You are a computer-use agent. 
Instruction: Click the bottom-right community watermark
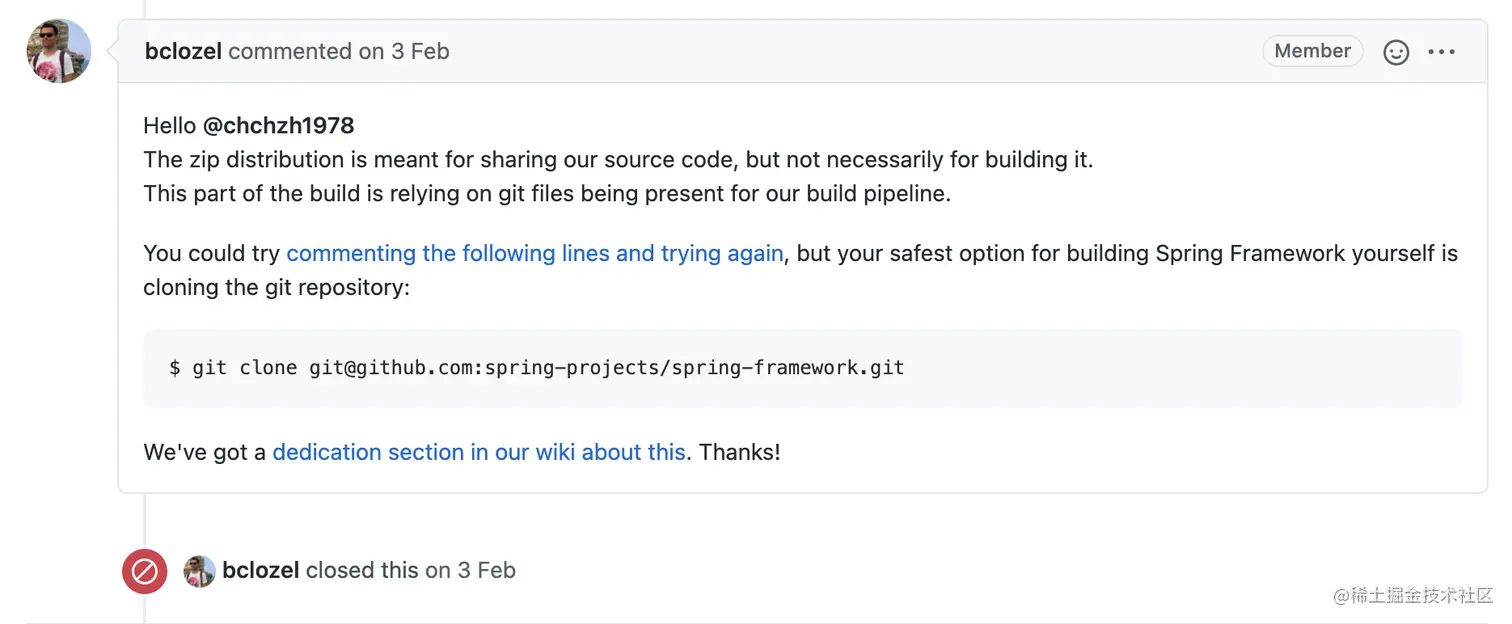1412,596
